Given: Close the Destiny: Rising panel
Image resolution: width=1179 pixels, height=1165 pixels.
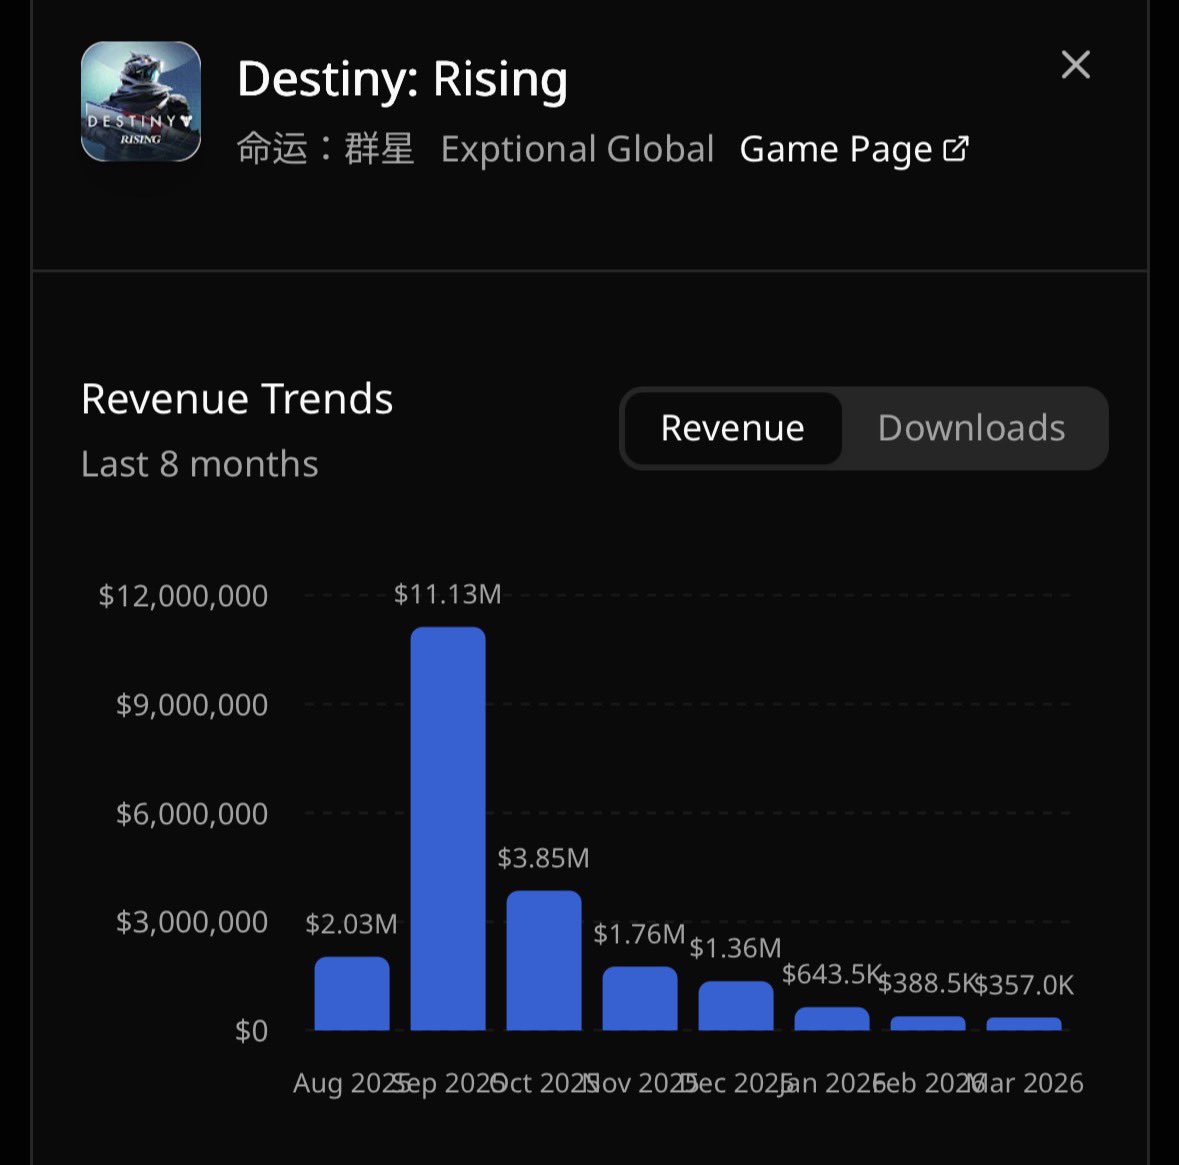Looking at the screenshot, I should click(1075, 65).
